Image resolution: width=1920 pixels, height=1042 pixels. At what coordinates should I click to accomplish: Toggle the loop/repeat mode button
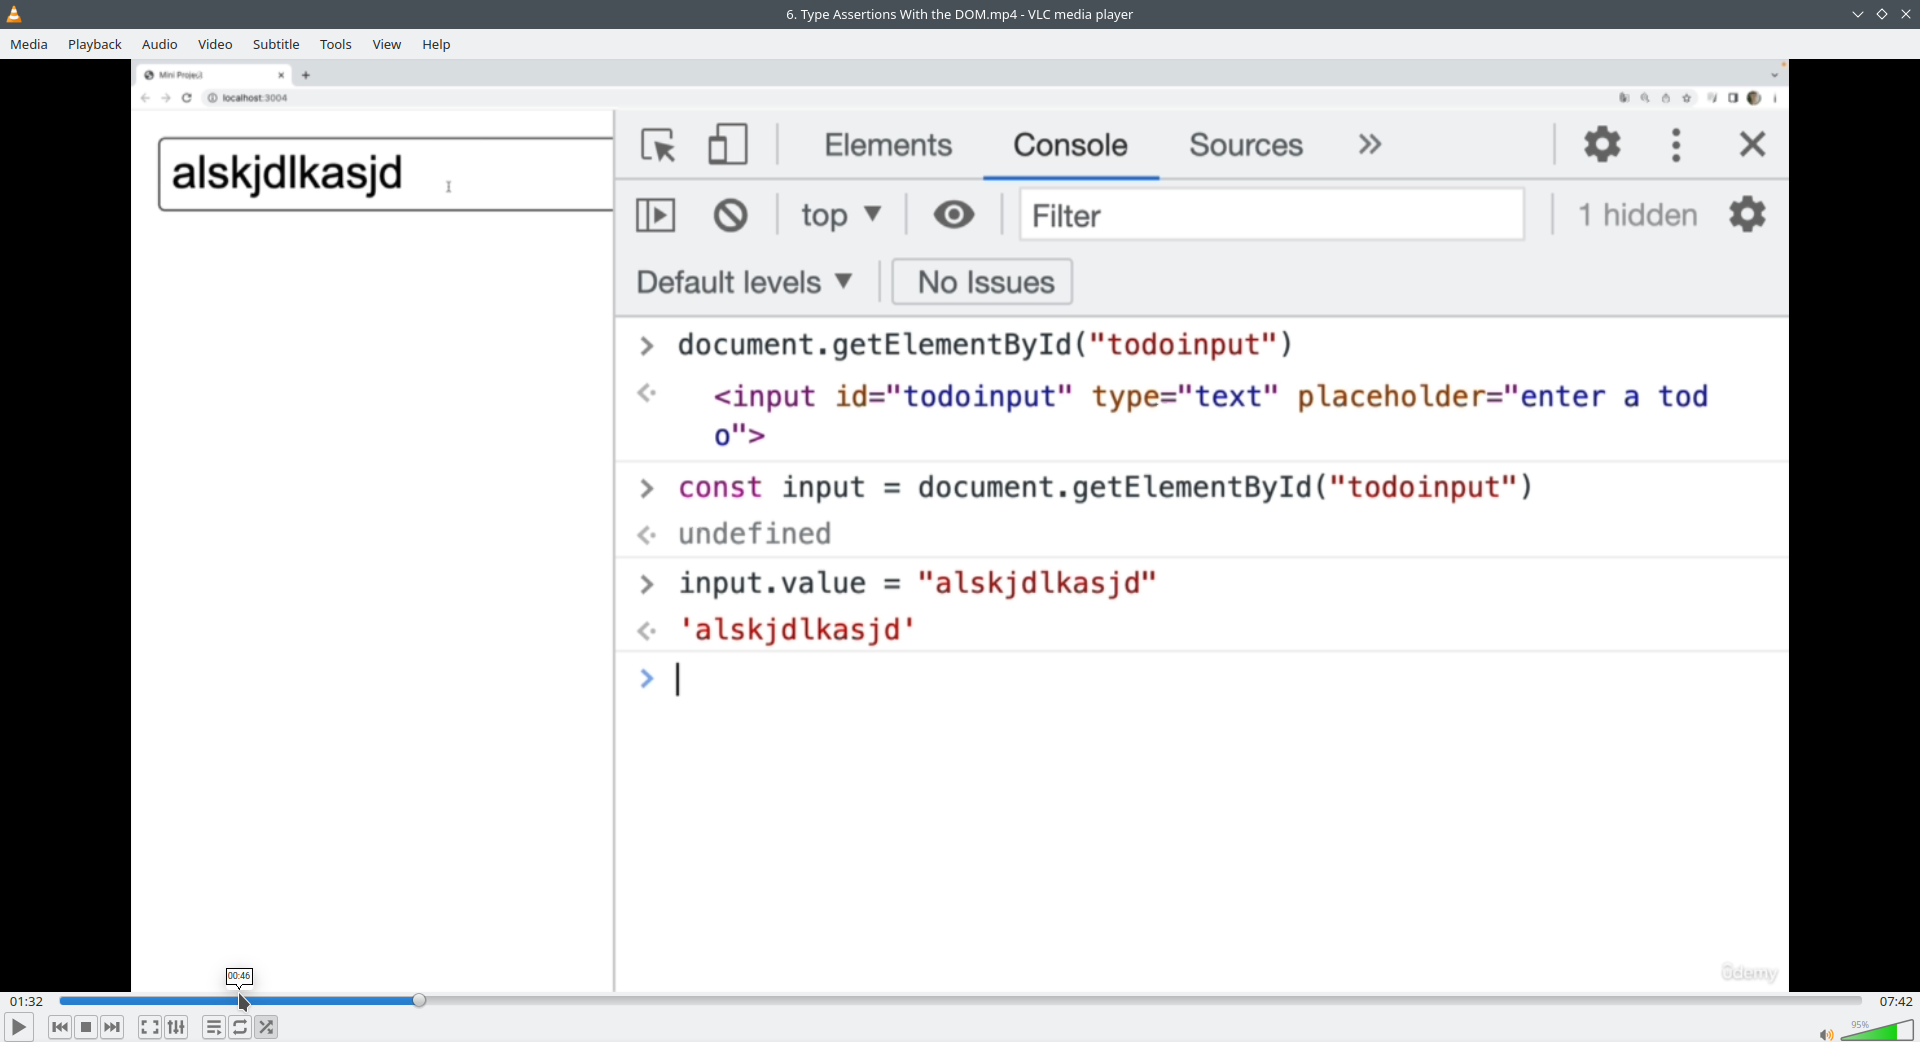coord(240,1027)
